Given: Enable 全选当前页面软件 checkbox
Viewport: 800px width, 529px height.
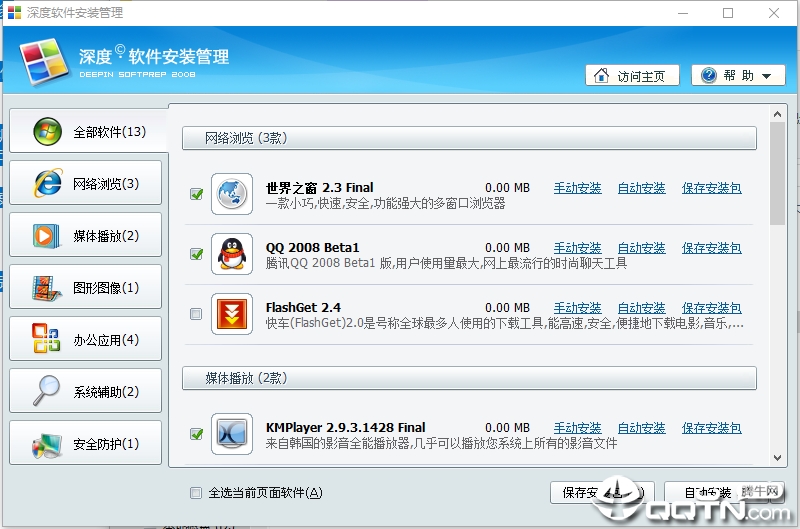Looking at the screenshot, I should coord(196,493).
